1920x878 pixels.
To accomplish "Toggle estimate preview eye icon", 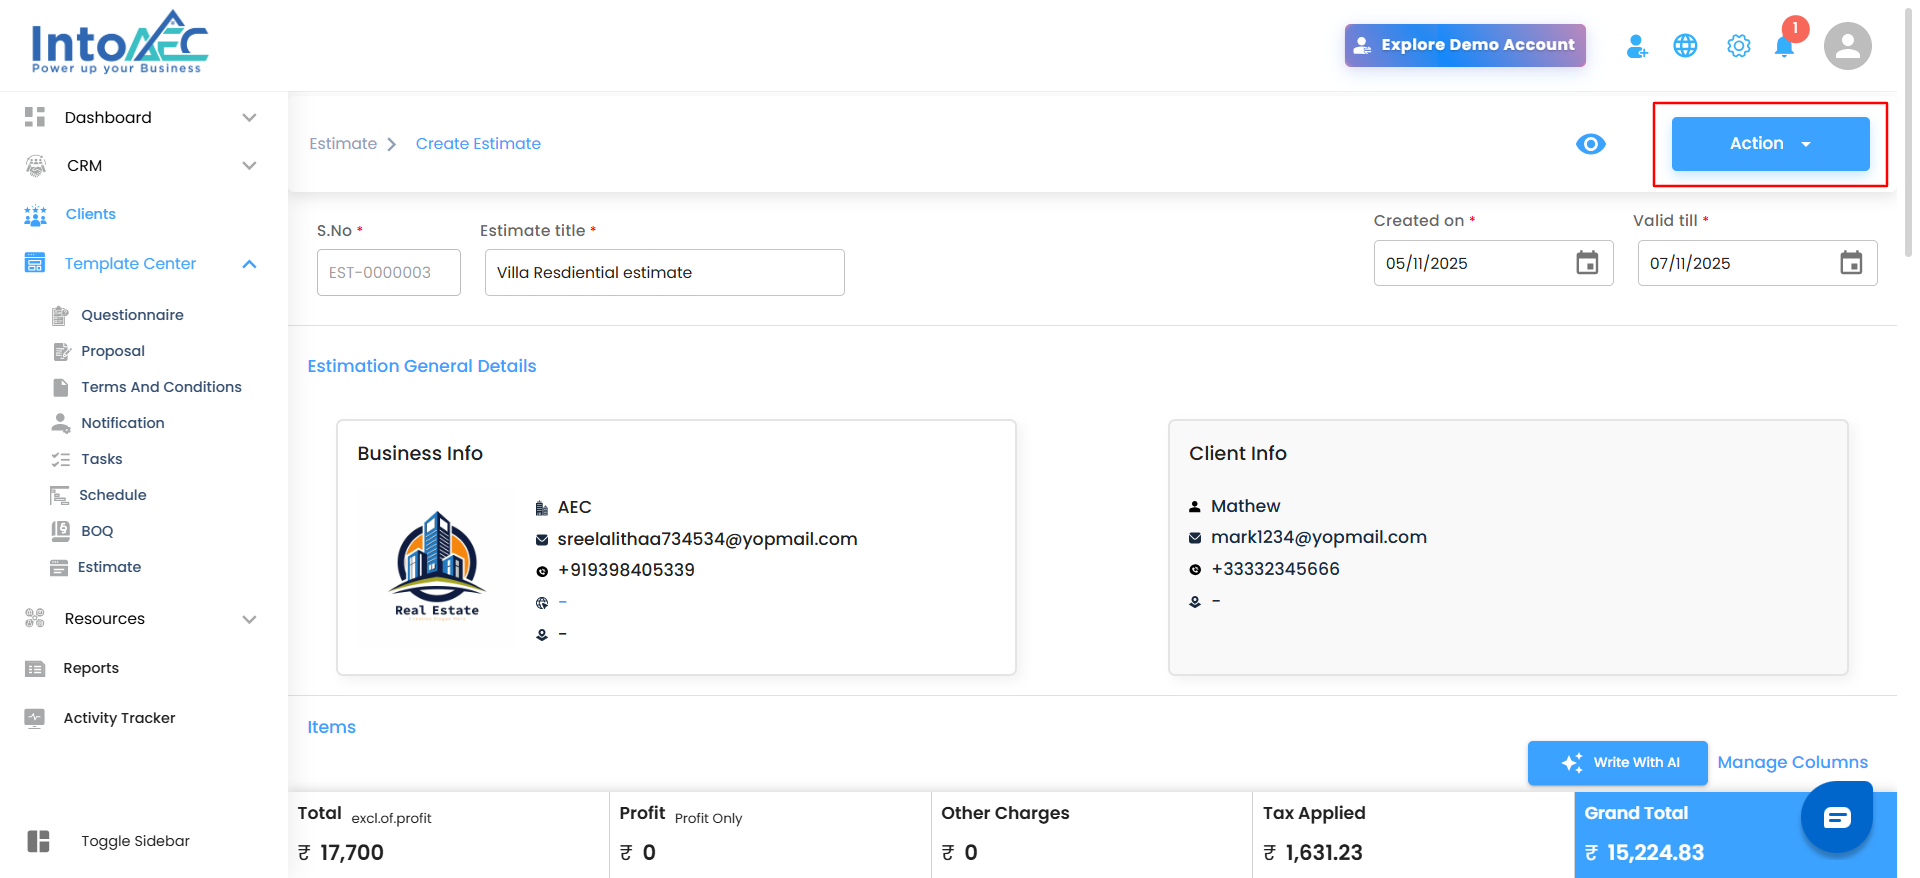I will 1590,144.
